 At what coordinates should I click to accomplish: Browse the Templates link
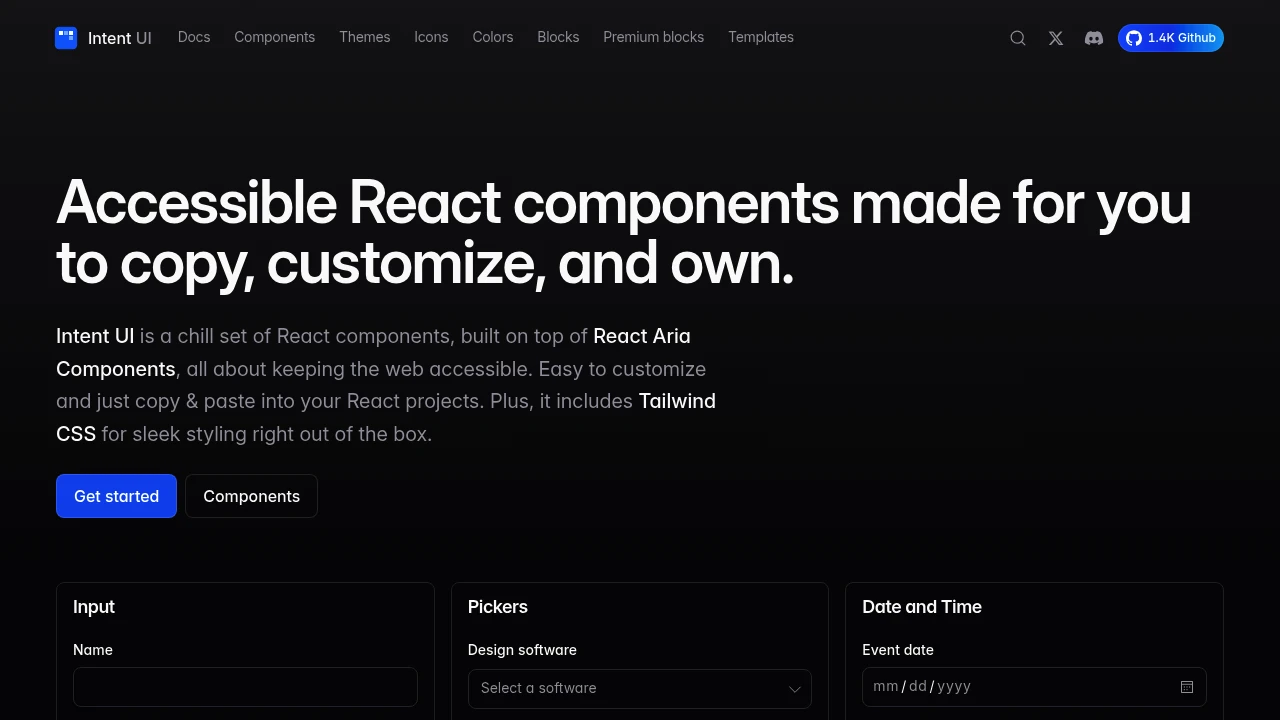point(761,37)
